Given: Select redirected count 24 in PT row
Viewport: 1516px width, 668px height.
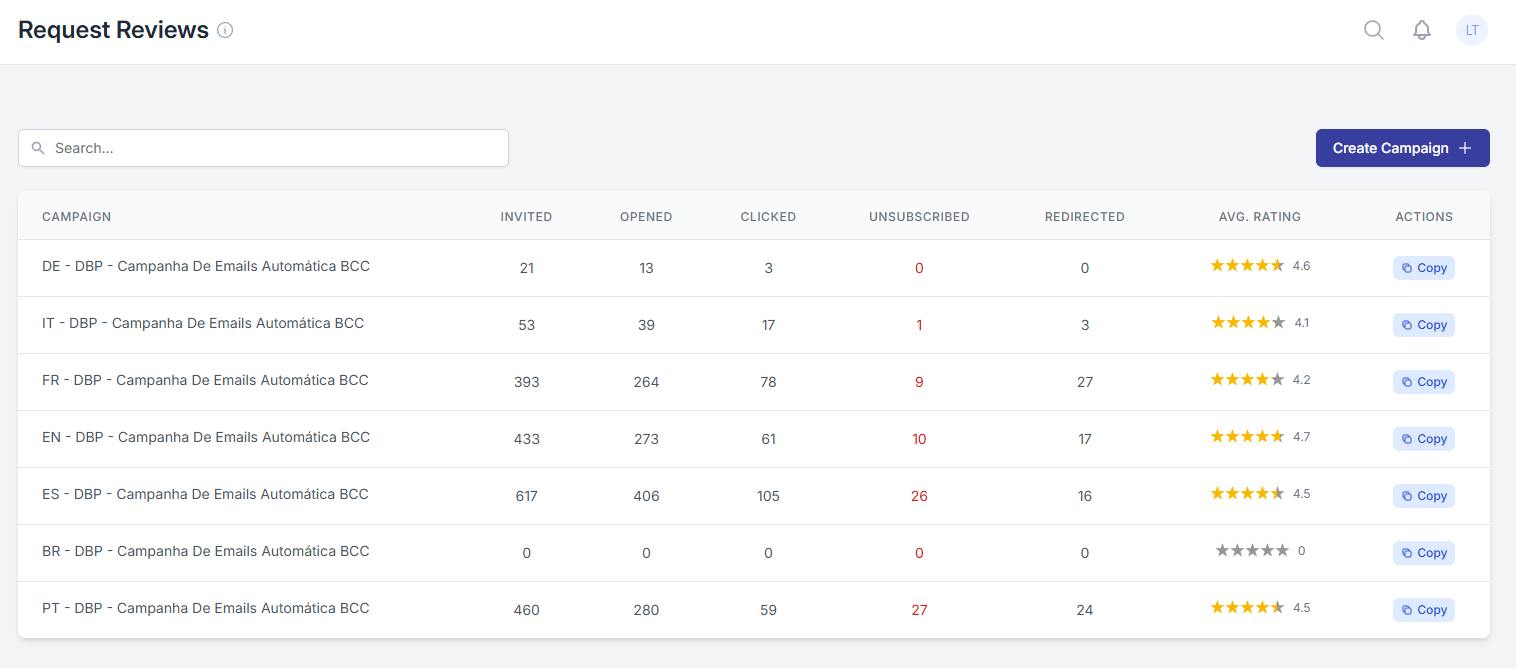Looking at the screenshot, I should tap(1085, 610).
